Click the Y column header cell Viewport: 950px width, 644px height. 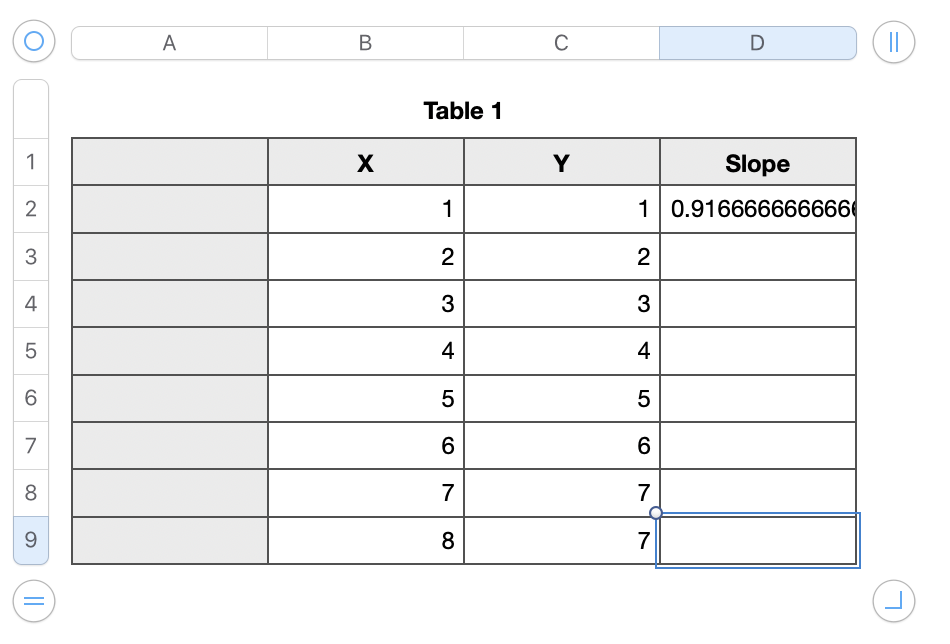pyautogui.click(x=561, y=163)
